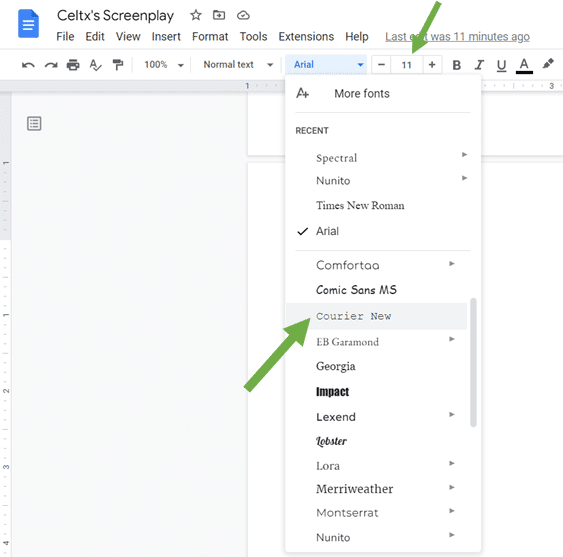Image resolution: width=563 pixels, height=557 pixels.
Task: Open the Edit menu
Action: click(95, 37)
